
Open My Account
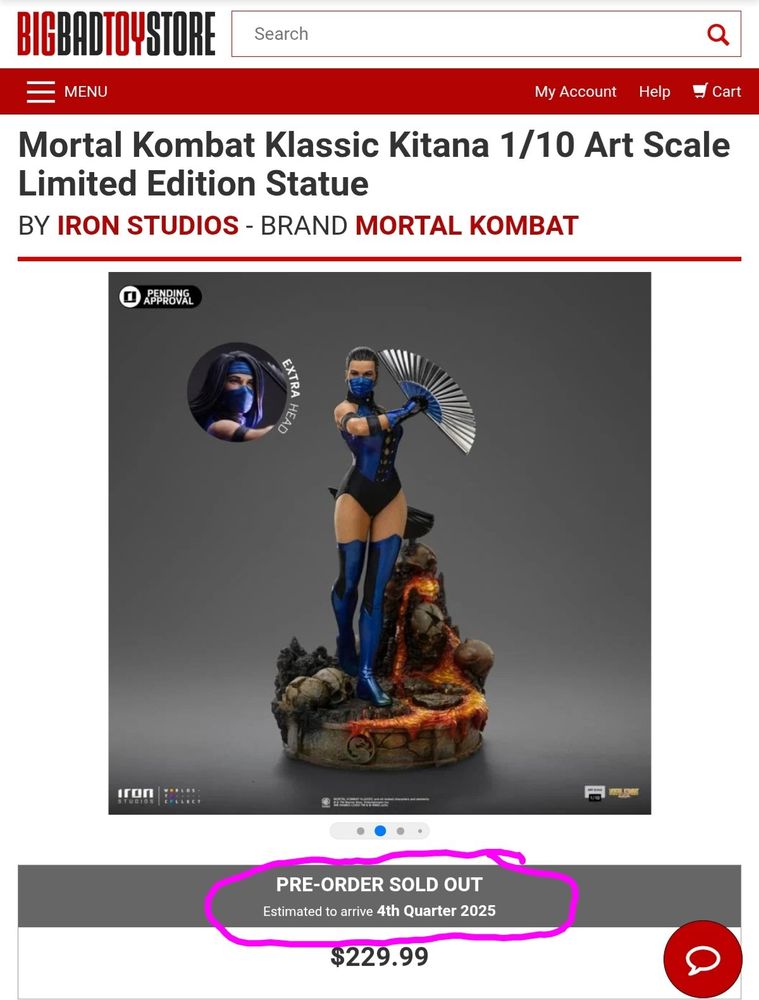pos(575,92)
